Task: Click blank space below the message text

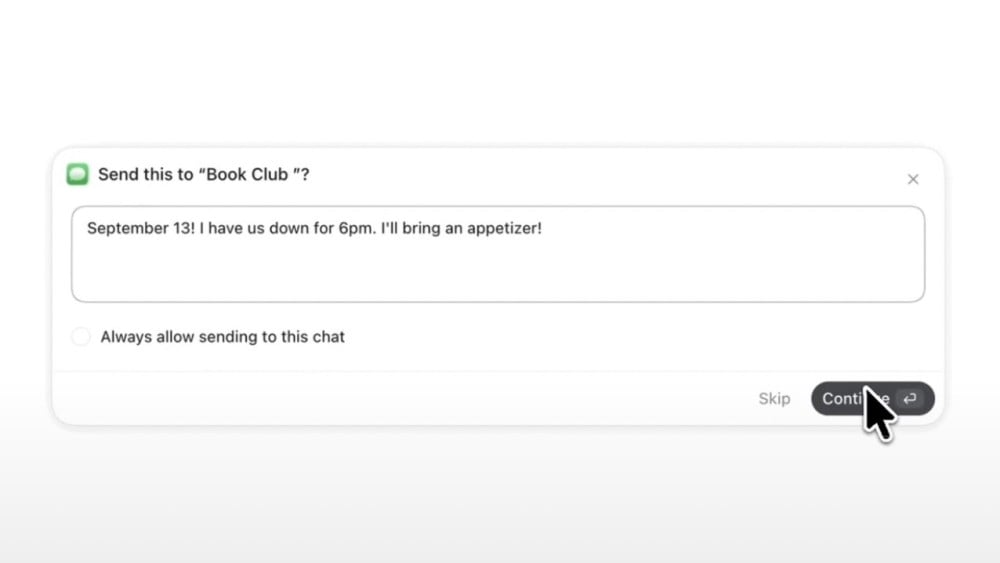Action: tap(498, 271)
